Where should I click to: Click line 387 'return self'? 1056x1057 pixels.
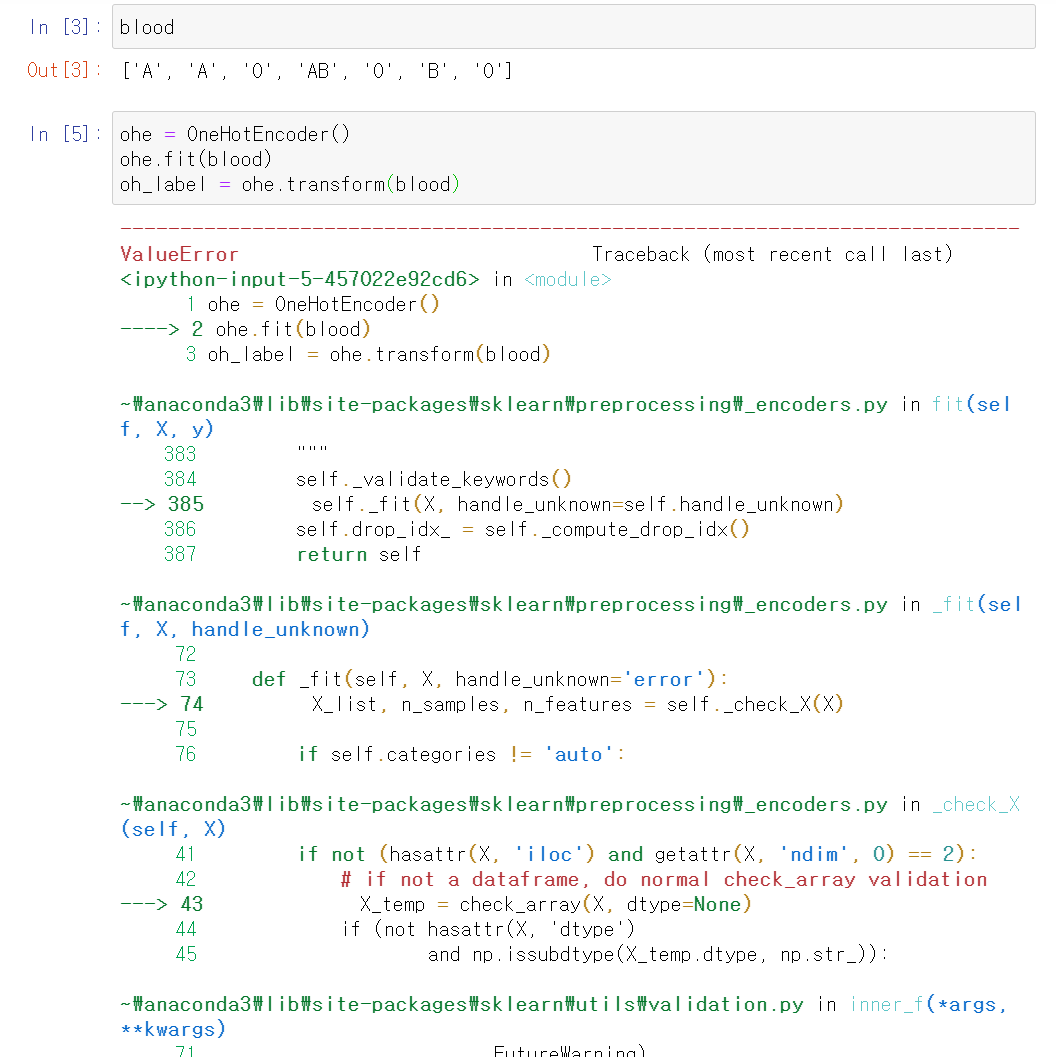(359, 554)
